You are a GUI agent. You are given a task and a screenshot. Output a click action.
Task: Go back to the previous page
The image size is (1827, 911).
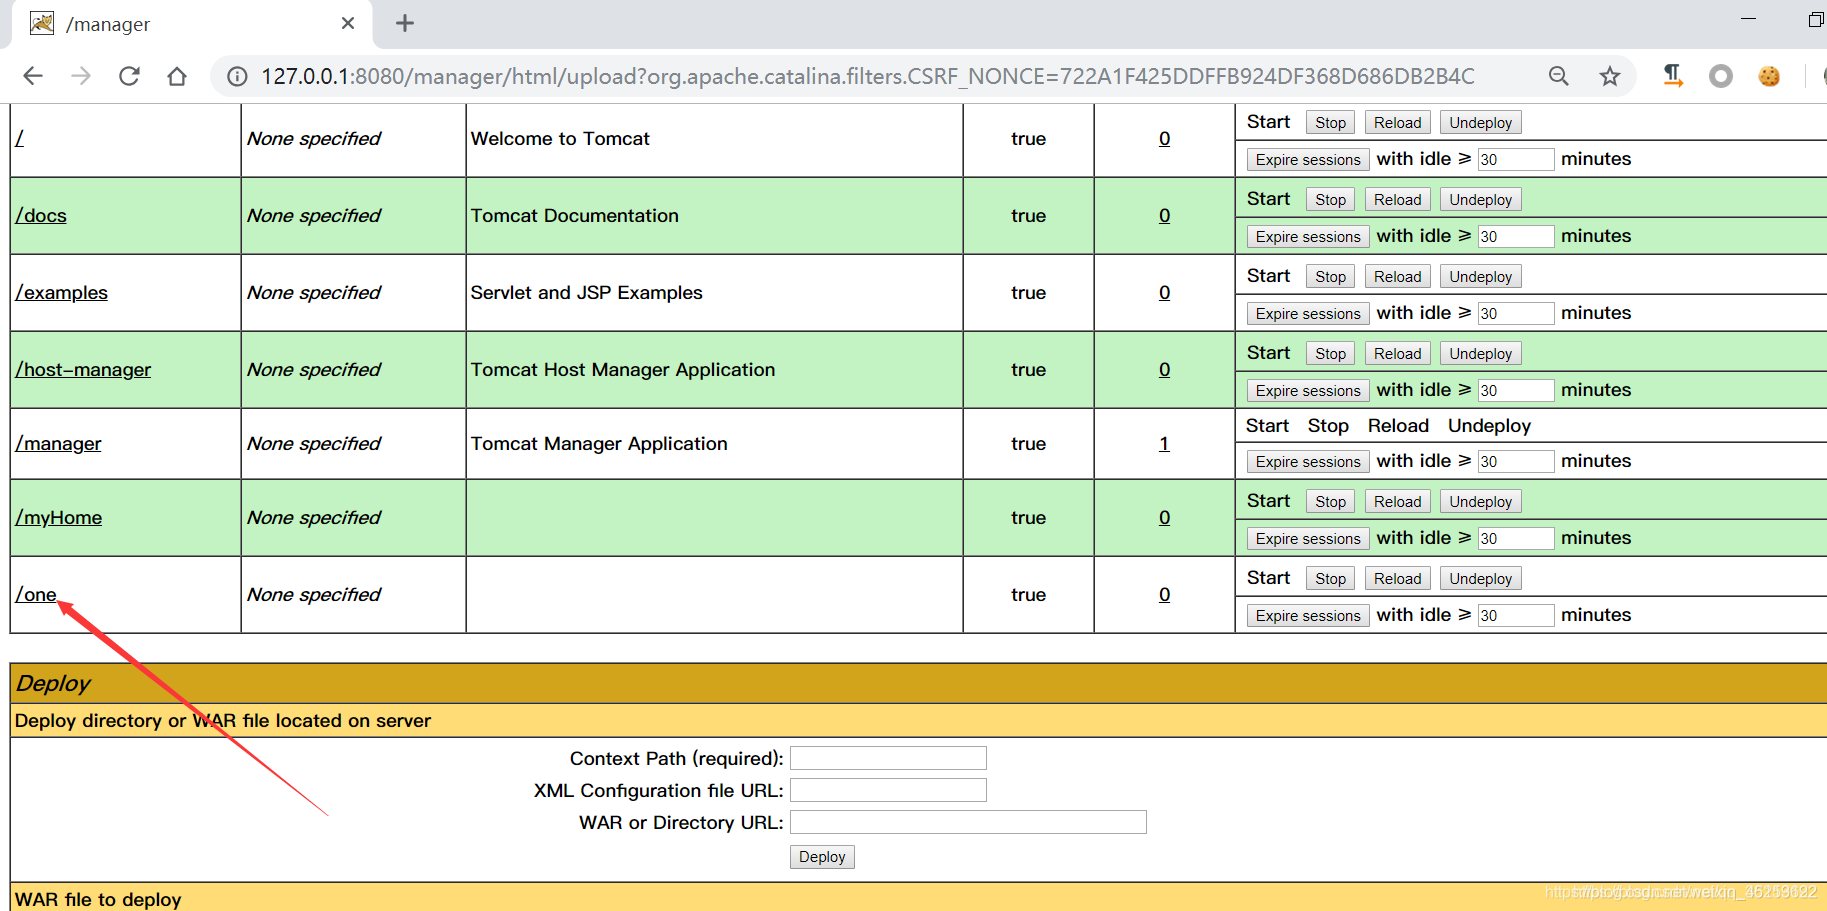[x=33, y=76]
